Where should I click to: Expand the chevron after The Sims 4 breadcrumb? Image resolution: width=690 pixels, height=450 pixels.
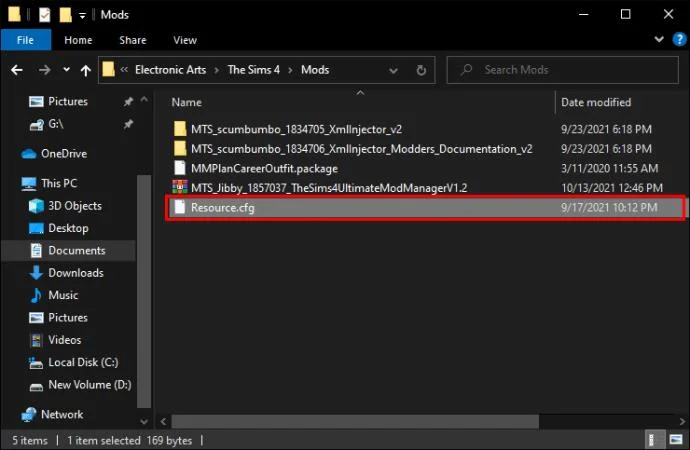point(290,70)
